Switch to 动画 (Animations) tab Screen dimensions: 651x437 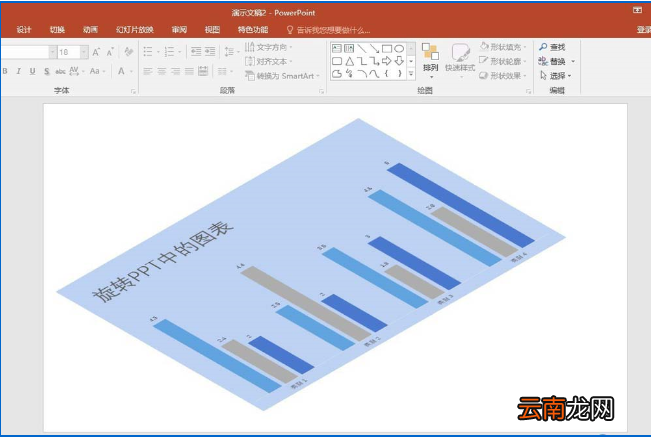90,29
